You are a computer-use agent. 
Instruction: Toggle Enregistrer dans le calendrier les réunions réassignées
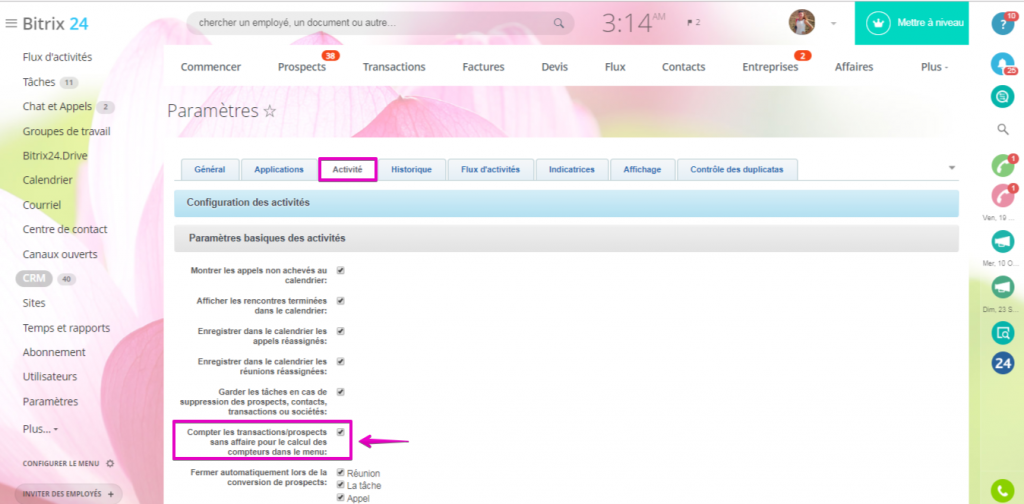pos(340,361)
